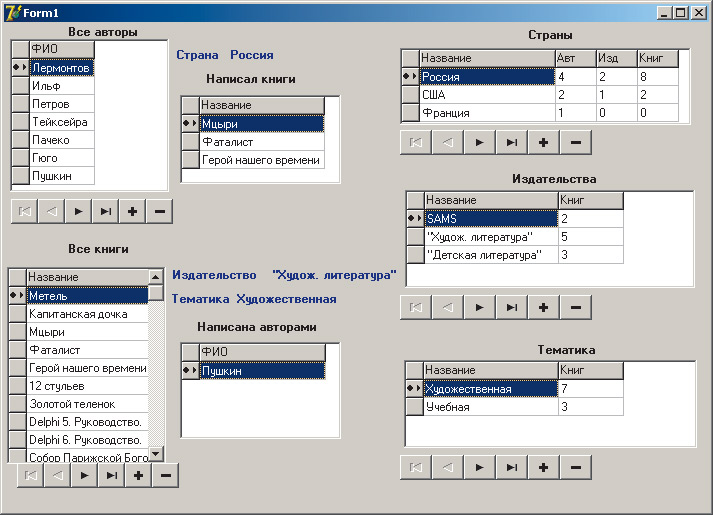Add a new topic with the plus button

(543, 467)
